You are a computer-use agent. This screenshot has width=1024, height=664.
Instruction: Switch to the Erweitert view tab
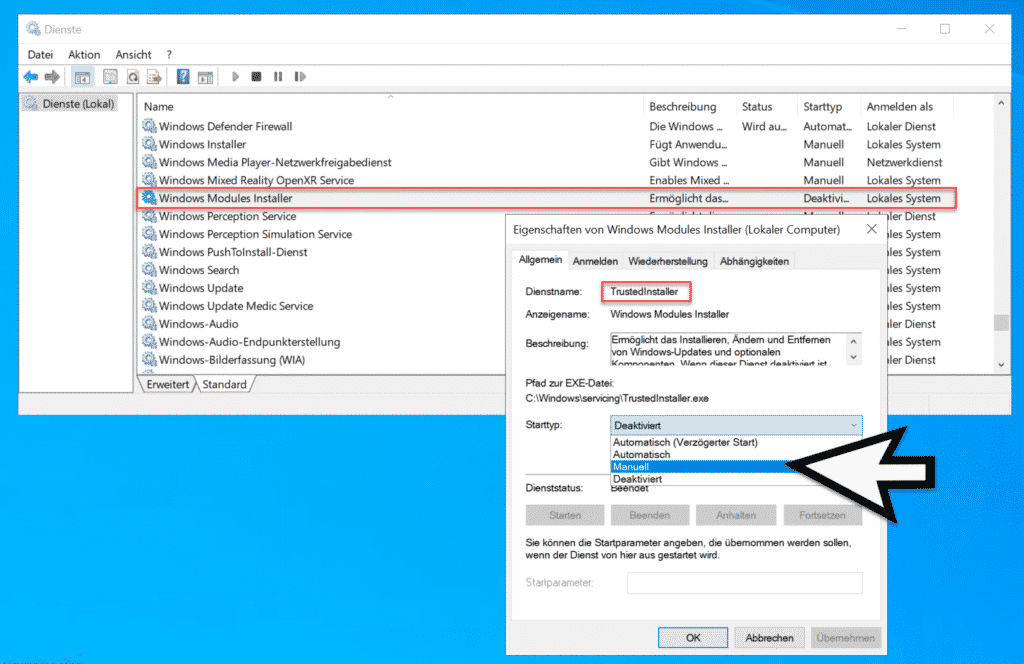[167, 385]
